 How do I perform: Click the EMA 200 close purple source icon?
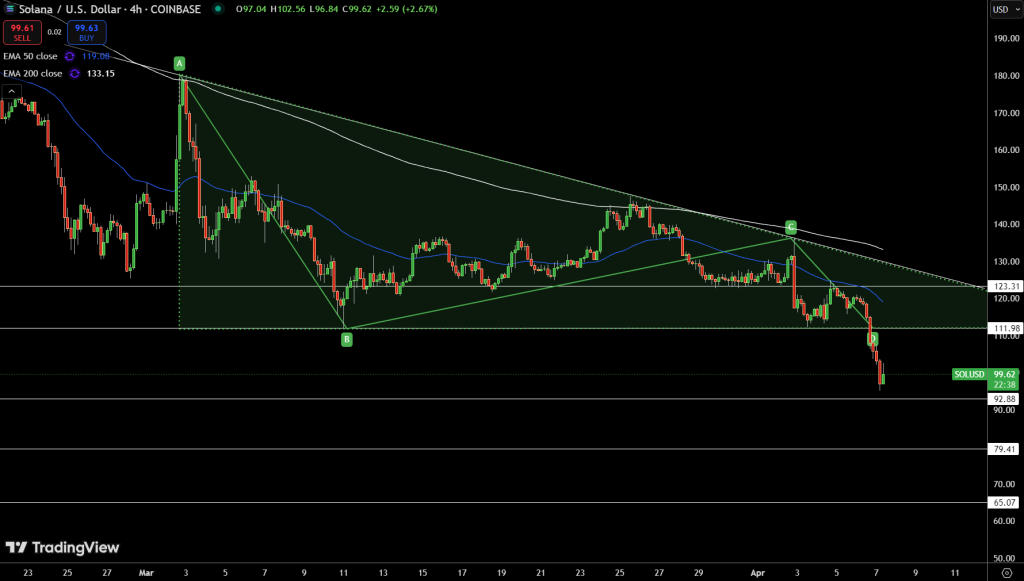pos(73,73)
